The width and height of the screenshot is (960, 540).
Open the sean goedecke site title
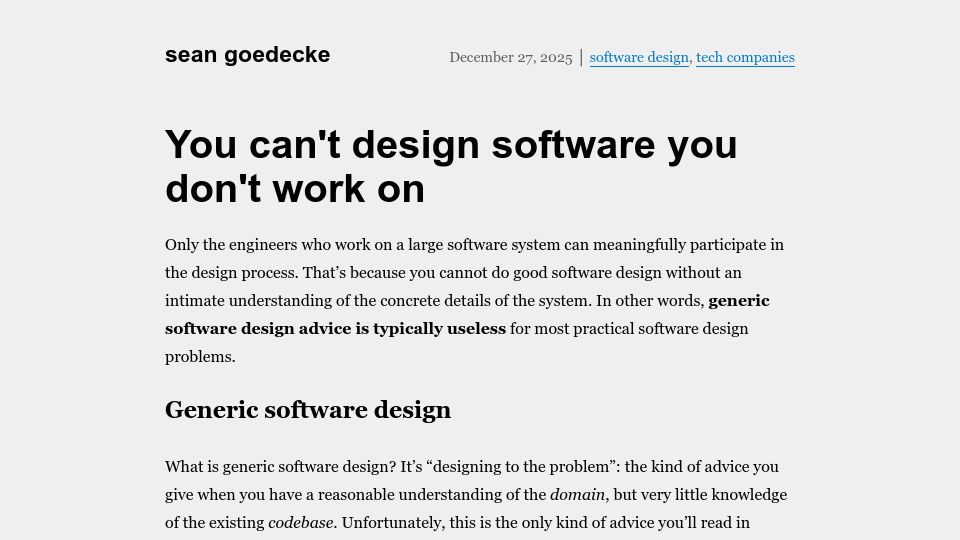click(x=247, y=54)
